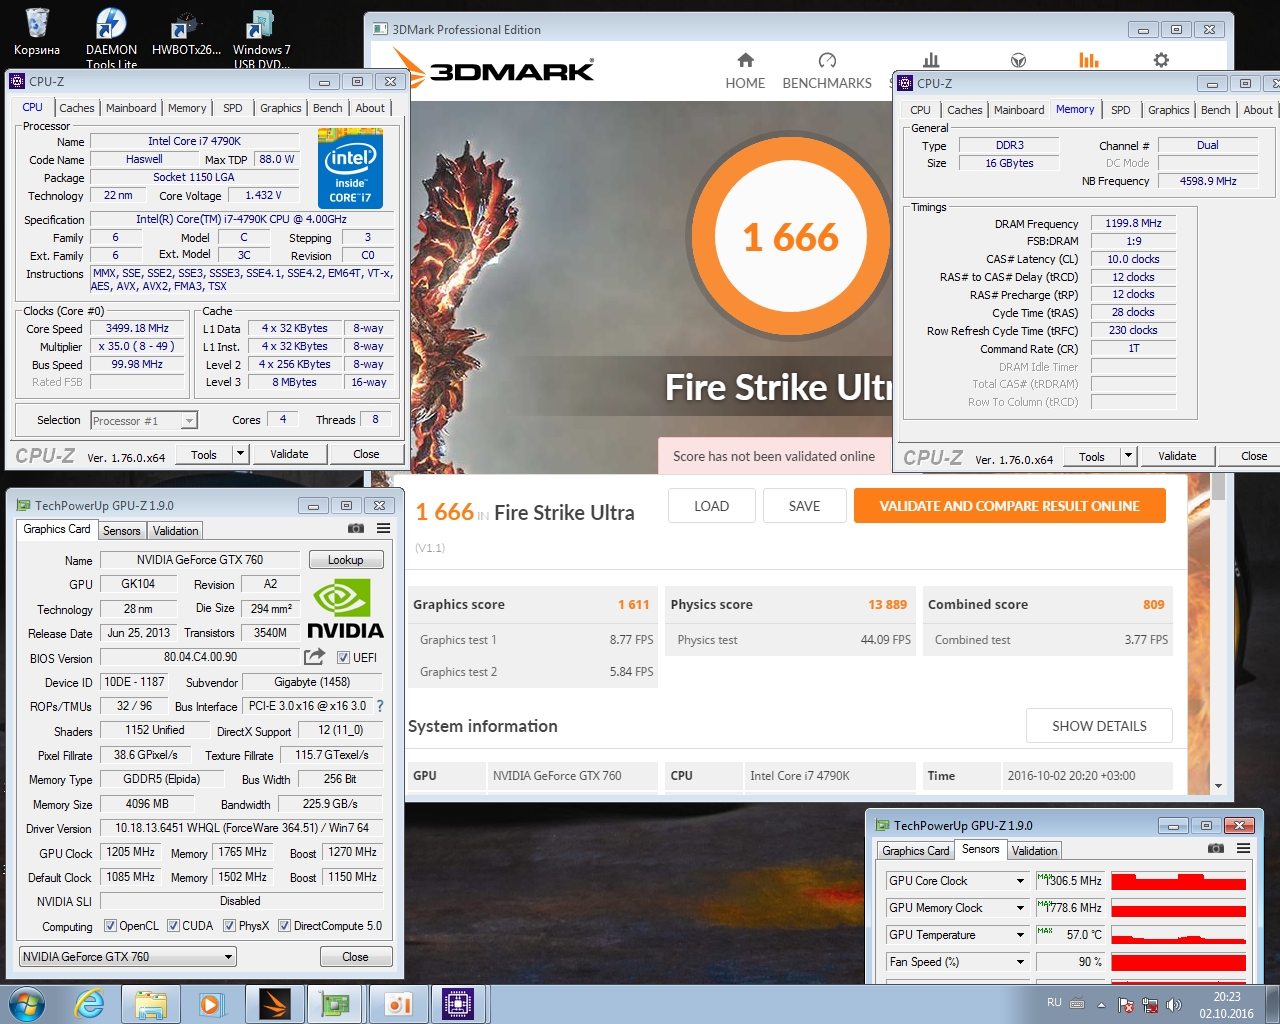Expand GPU Temperature sensor dropdown

click(x=1020, y=935)
